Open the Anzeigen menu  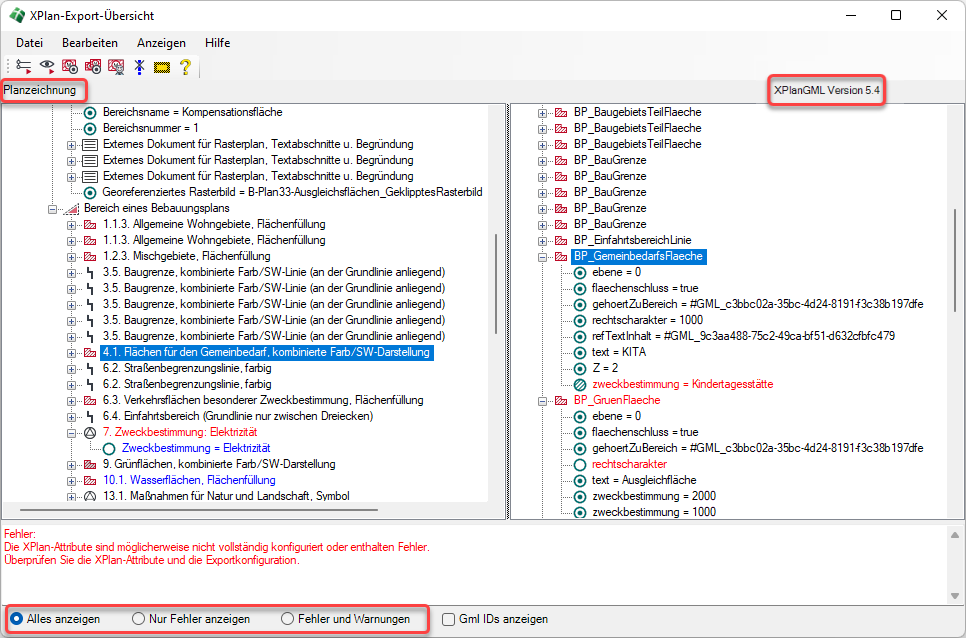click(161, 43)
